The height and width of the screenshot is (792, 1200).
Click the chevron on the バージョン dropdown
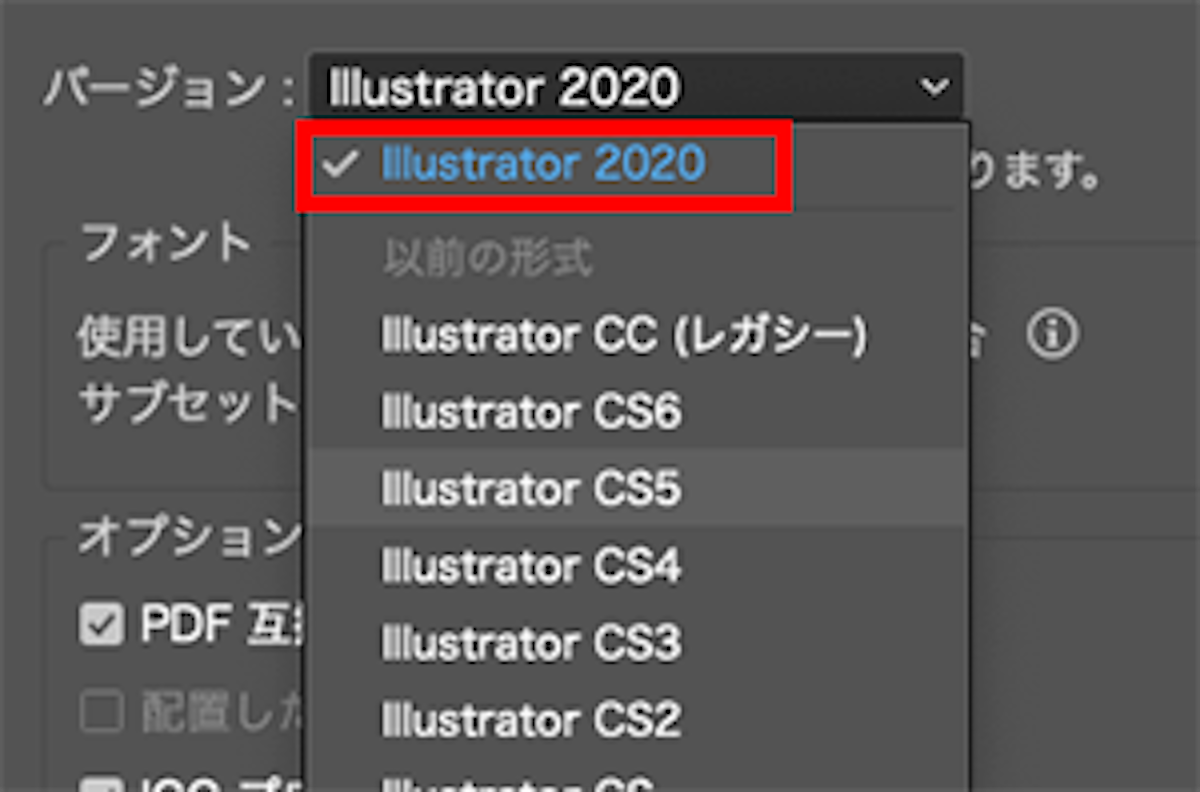point(932,87)
